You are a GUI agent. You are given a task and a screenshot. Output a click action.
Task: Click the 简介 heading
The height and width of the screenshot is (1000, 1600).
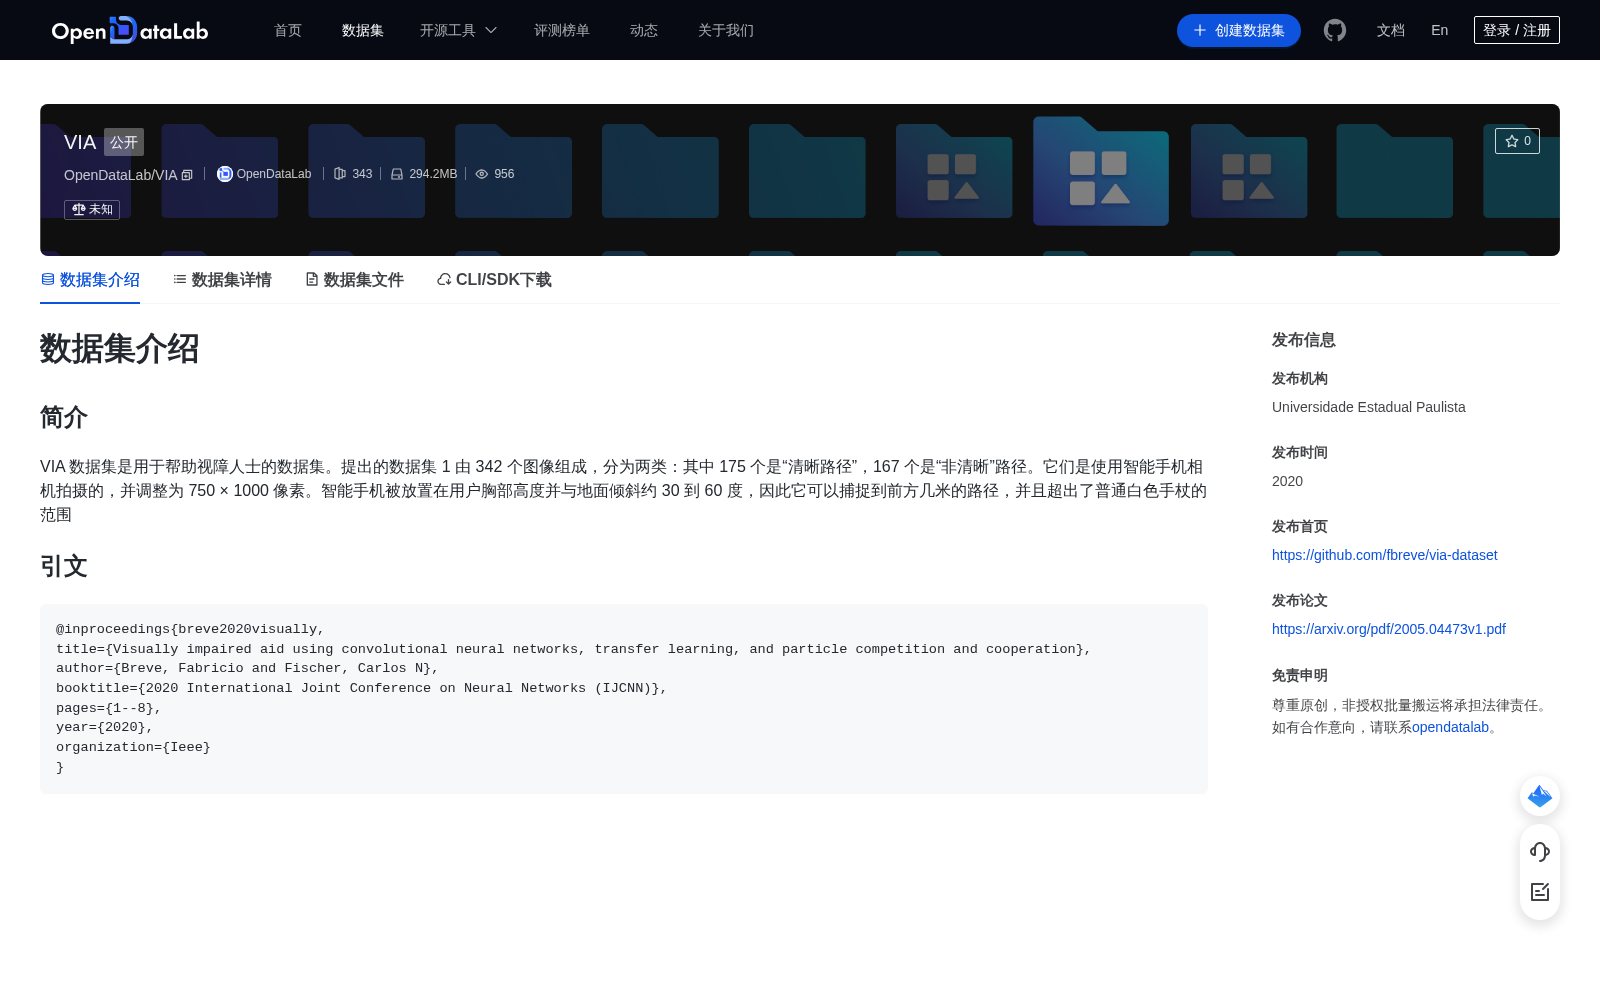(x=64, y=417)
